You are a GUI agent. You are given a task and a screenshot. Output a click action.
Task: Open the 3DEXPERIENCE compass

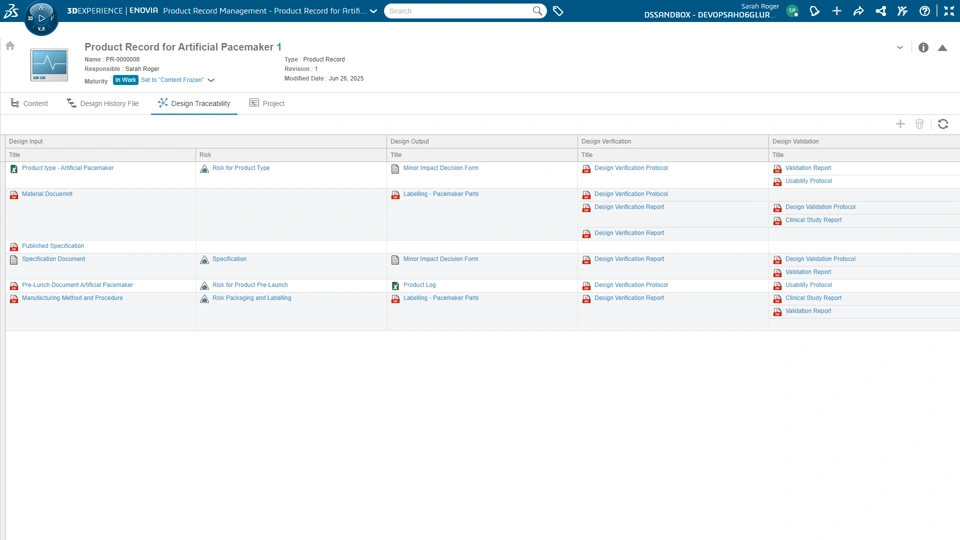point(41,17)
